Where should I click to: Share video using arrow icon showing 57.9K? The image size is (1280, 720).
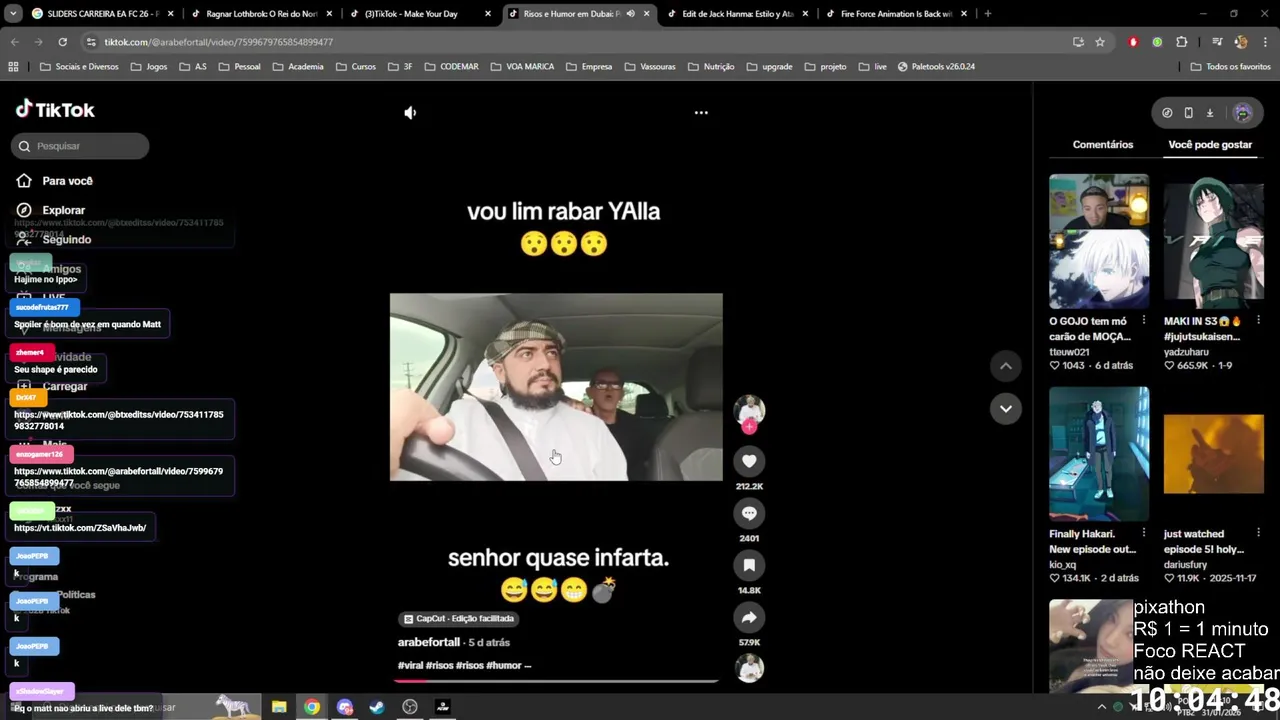[749, 617]
